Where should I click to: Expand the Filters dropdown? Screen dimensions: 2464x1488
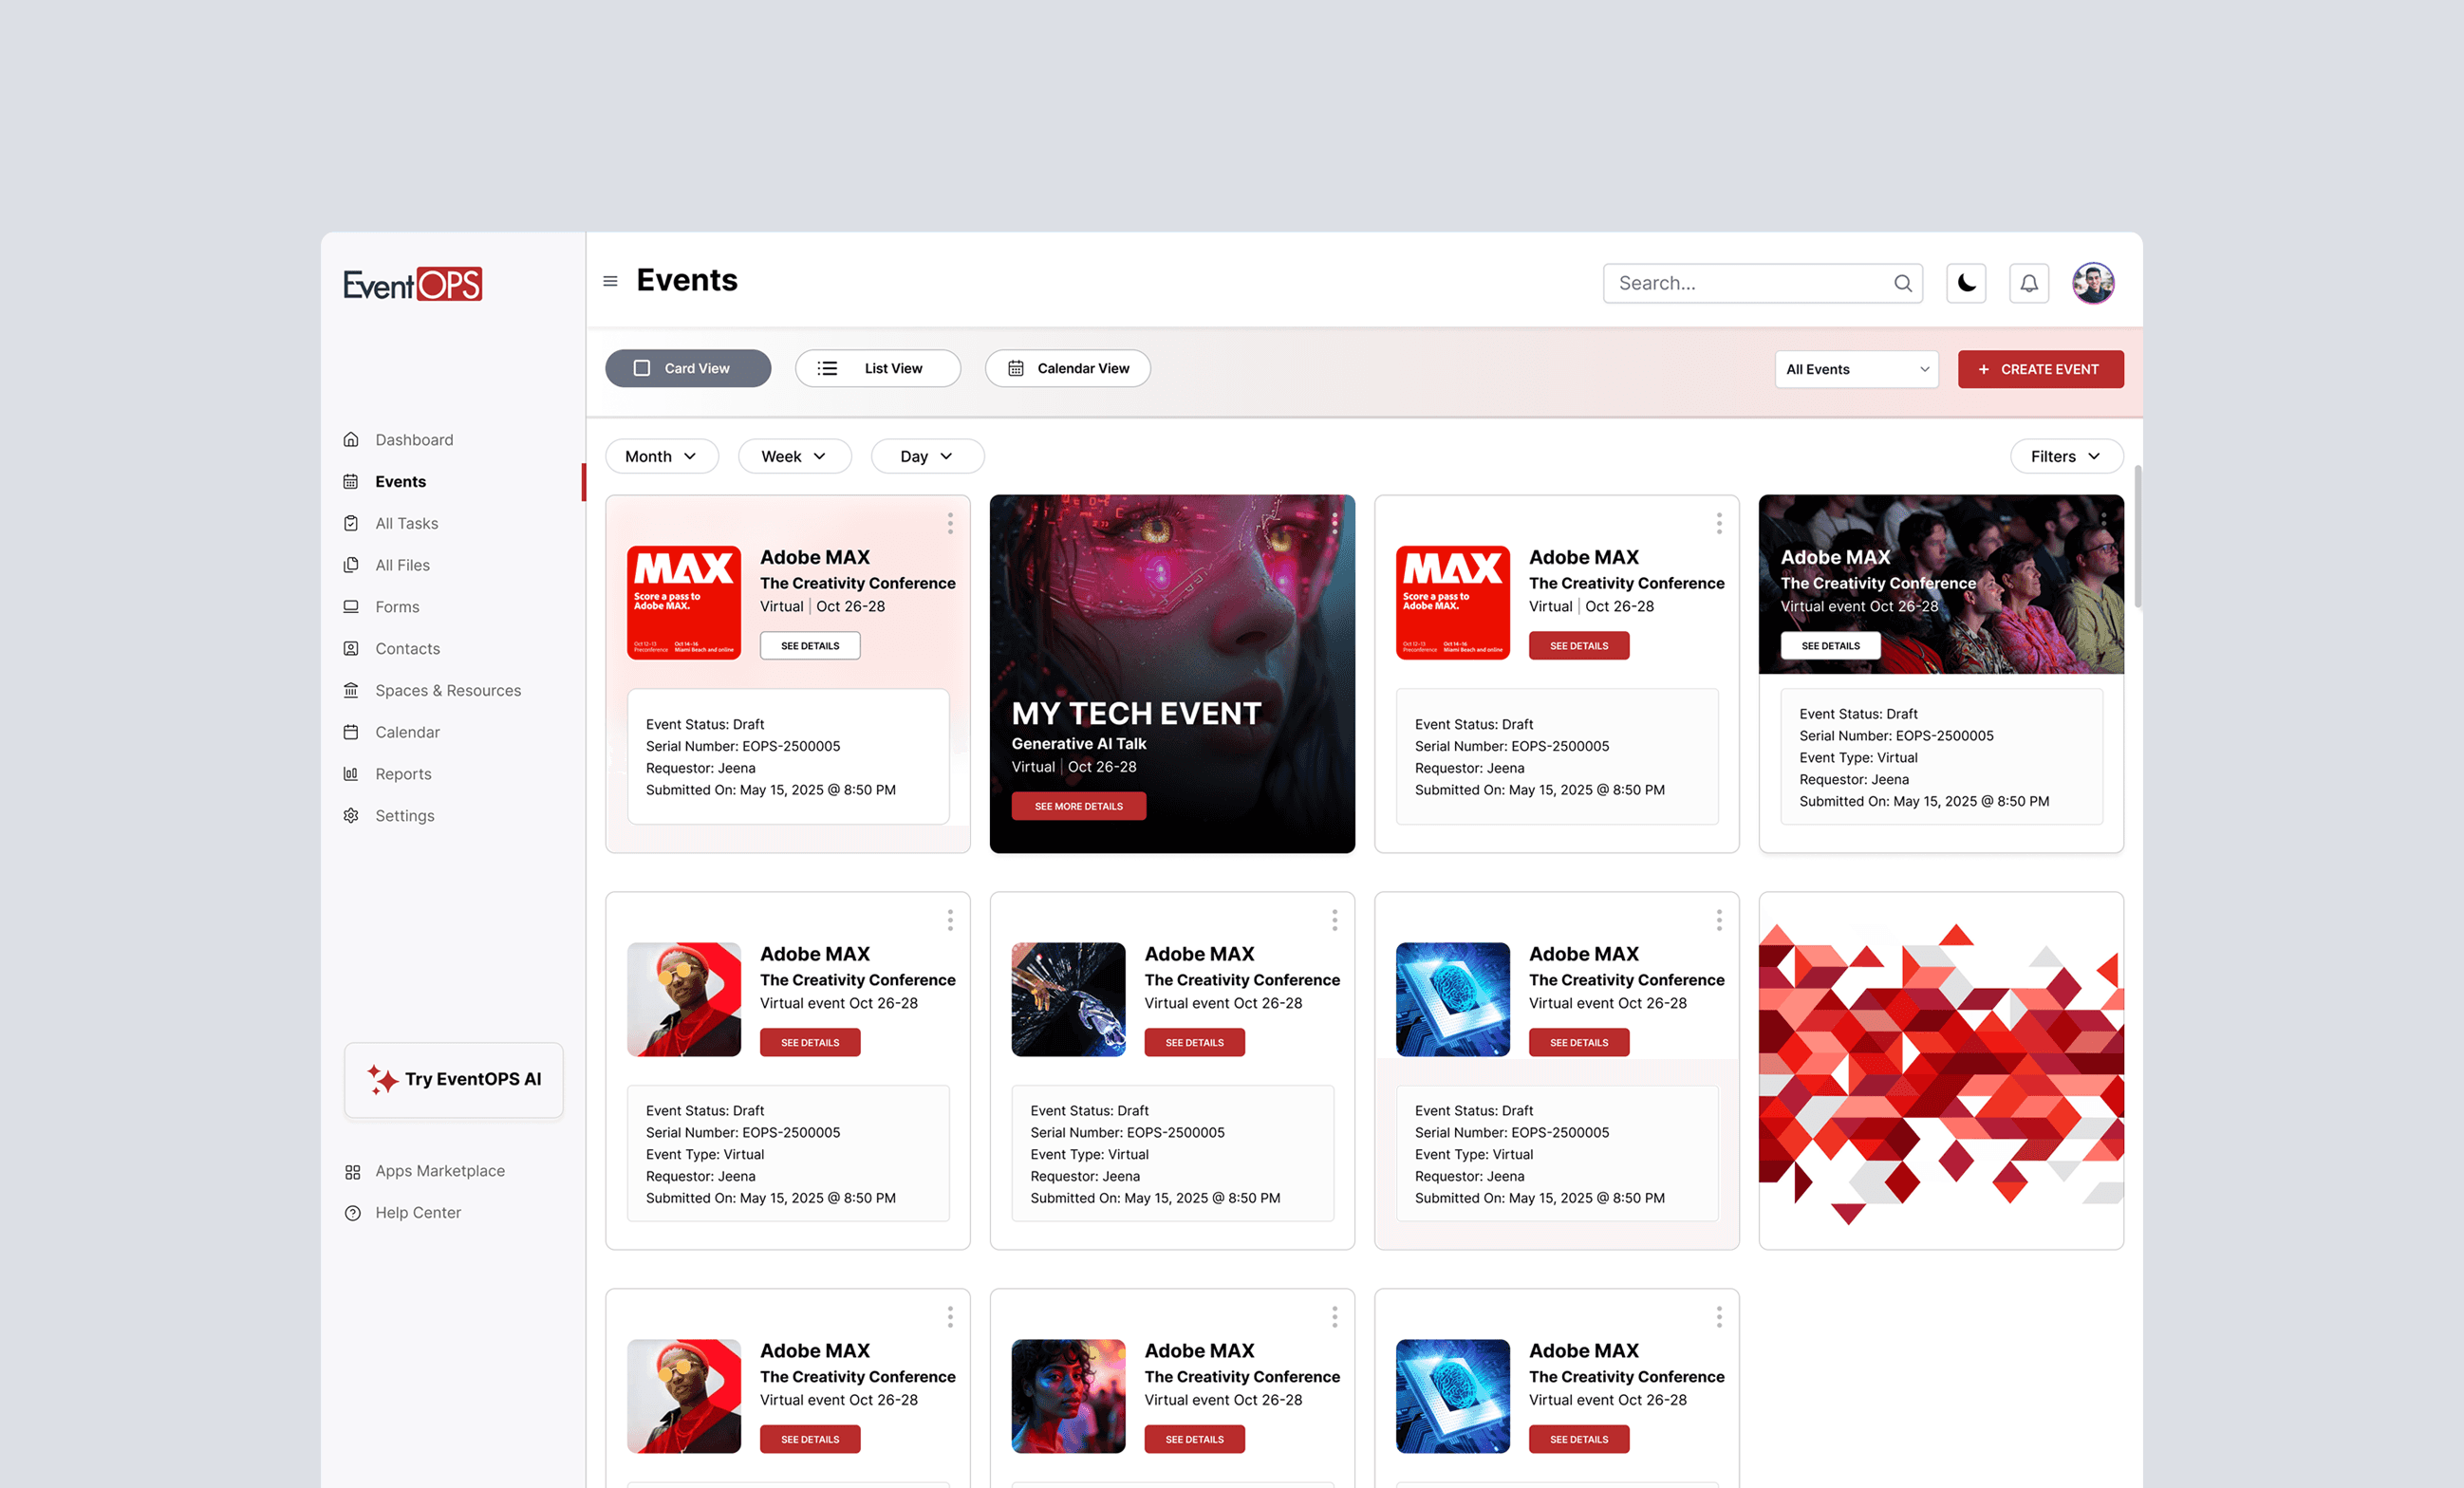point(2065,456)
